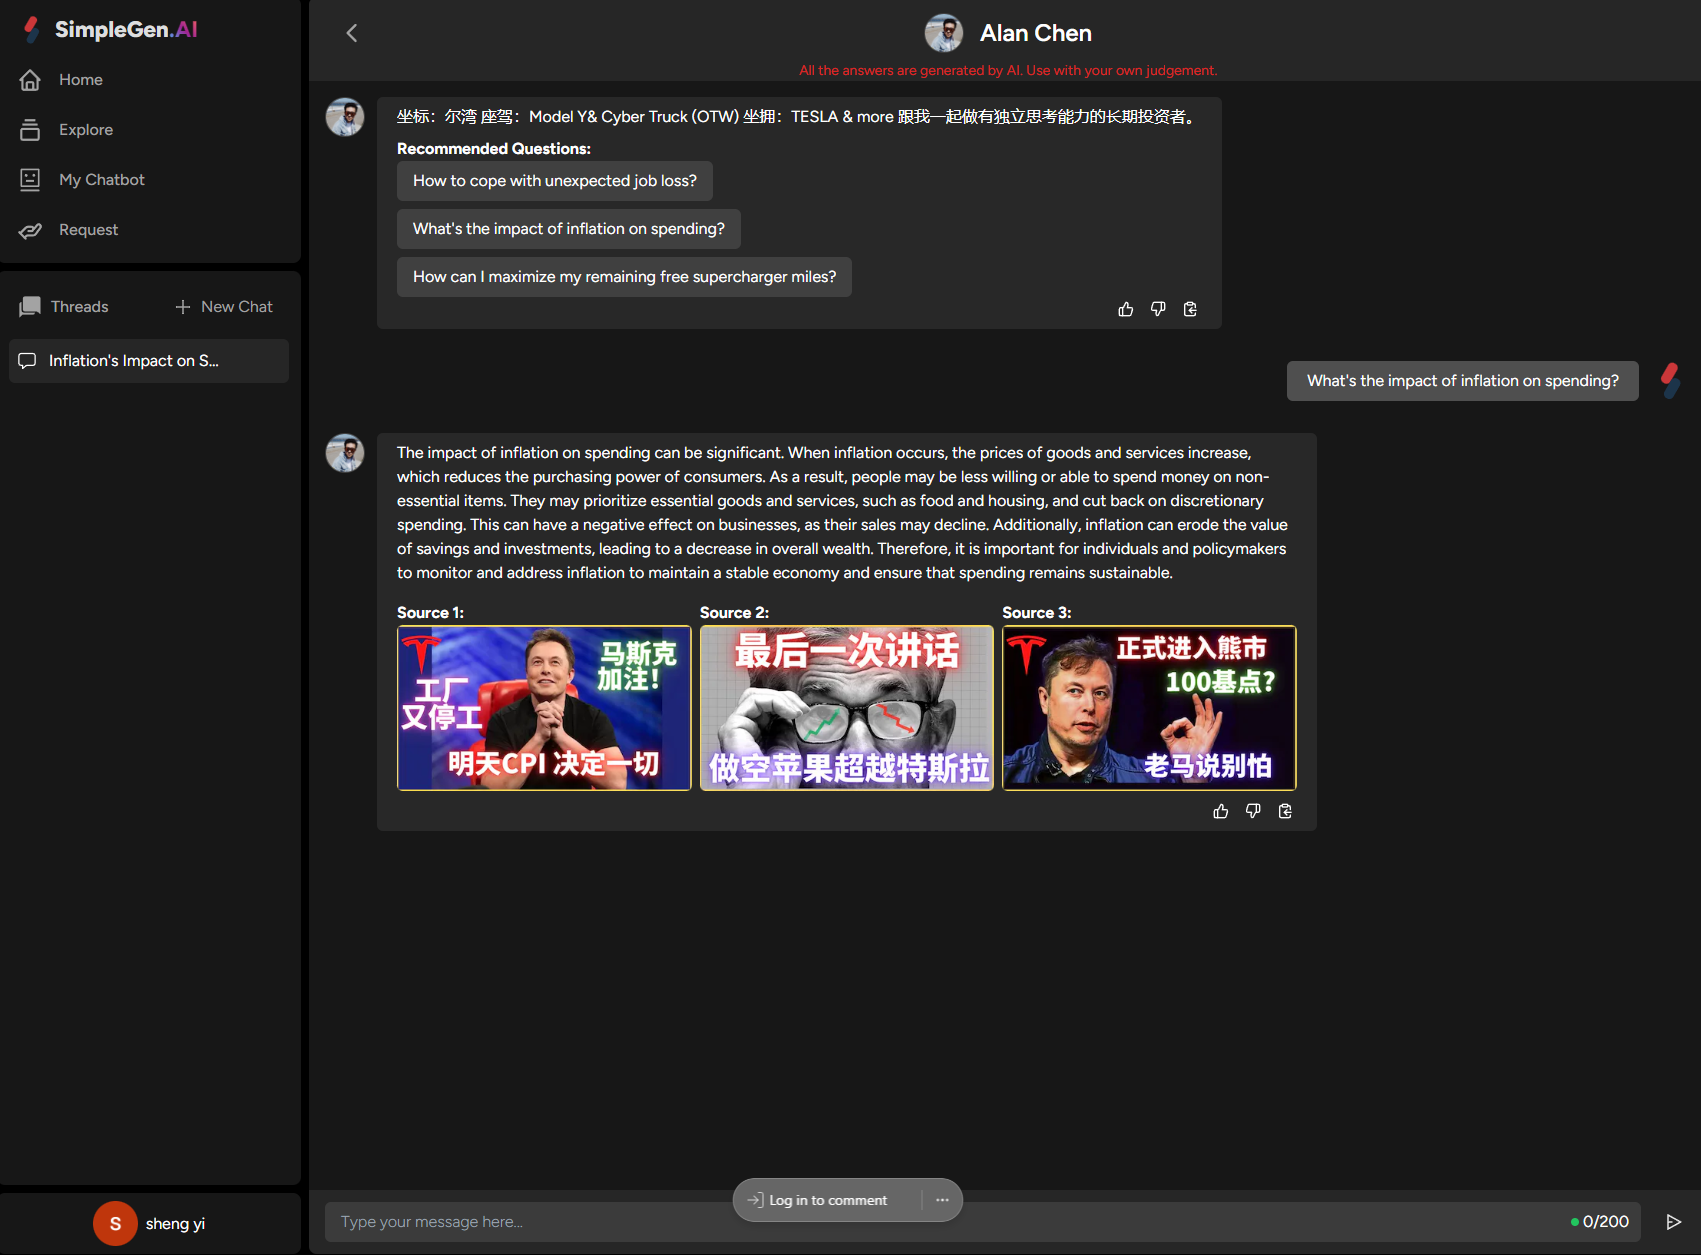Viewport: 1701px width, 1255px height.
Task: Click the Threads chat bubbles icon
Action: click(x=30, y=307)
